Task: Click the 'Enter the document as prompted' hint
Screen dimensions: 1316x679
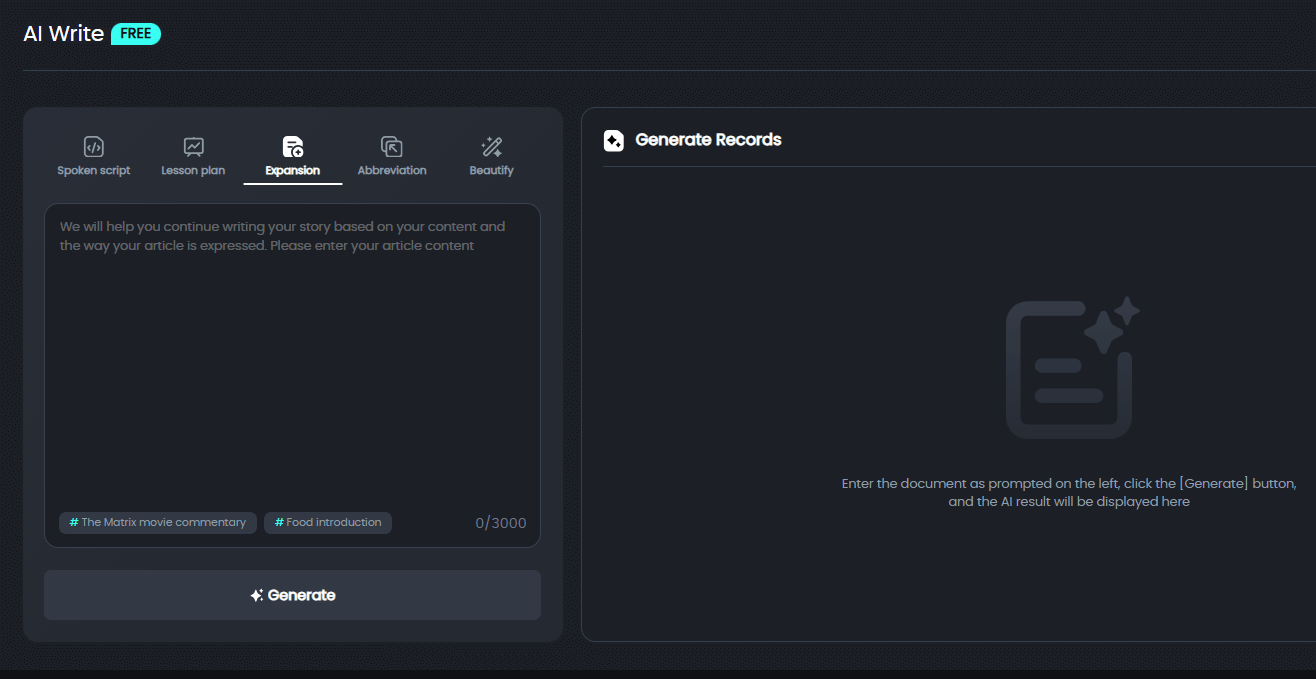Action: click(1069, 492)
